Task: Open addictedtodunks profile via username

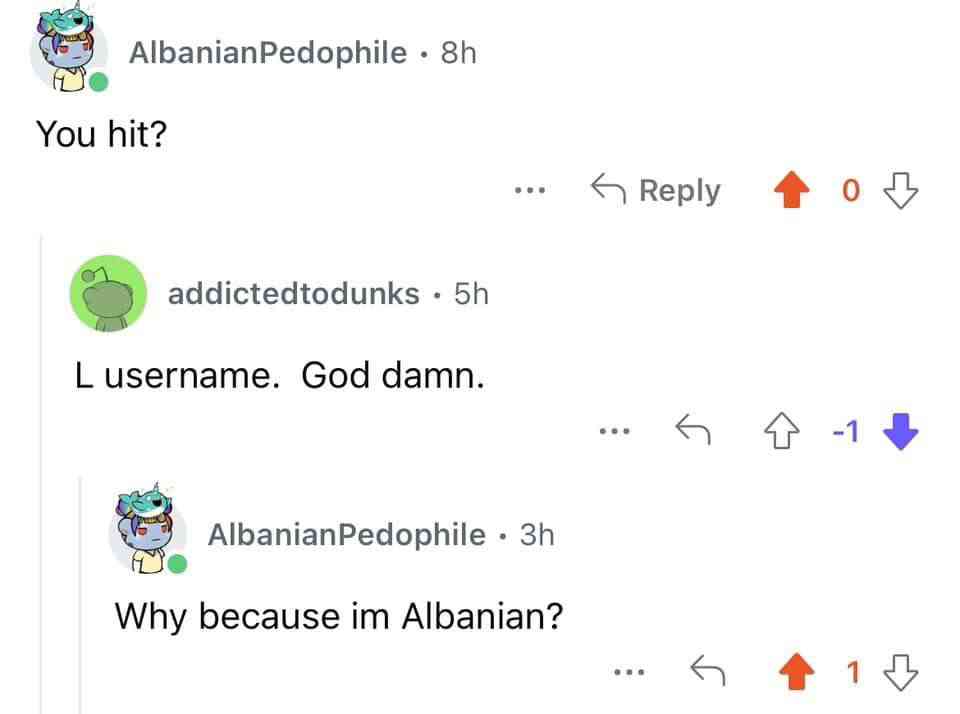Action: [293, 293]
